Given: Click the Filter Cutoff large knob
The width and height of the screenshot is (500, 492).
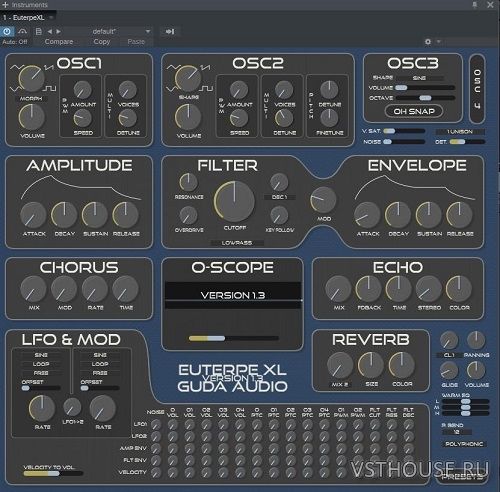Looking at the screenshot, I should point(234,201).
